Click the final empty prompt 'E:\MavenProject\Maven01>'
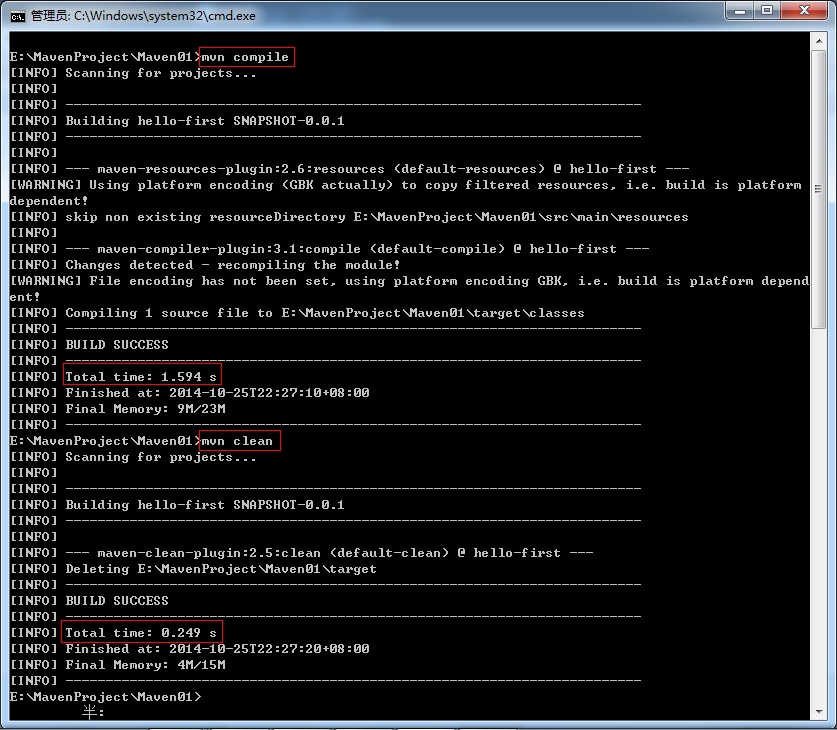Viewport: 837px width, 730px height. [x=106, y=697]
